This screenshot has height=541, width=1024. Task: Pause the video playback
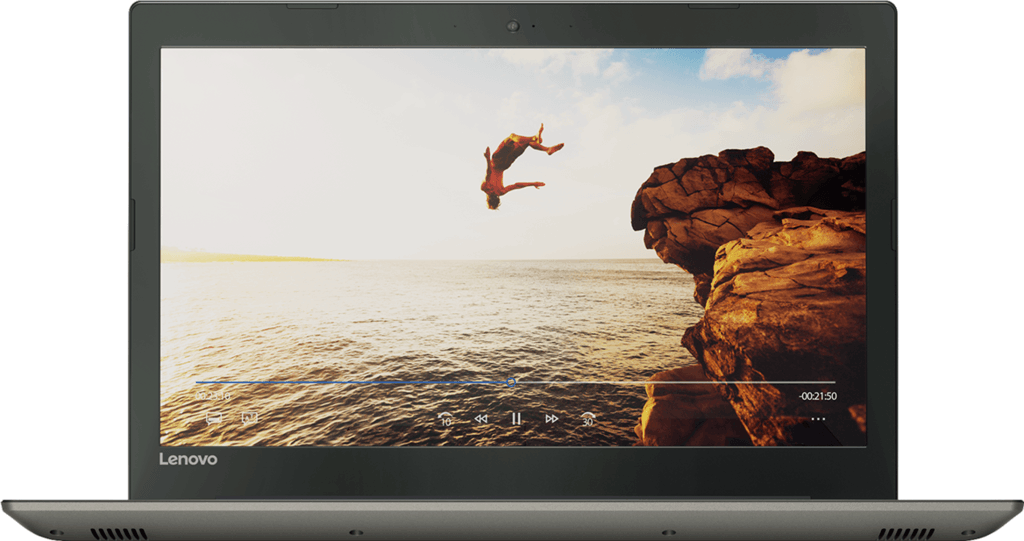[x=516, y=418]
